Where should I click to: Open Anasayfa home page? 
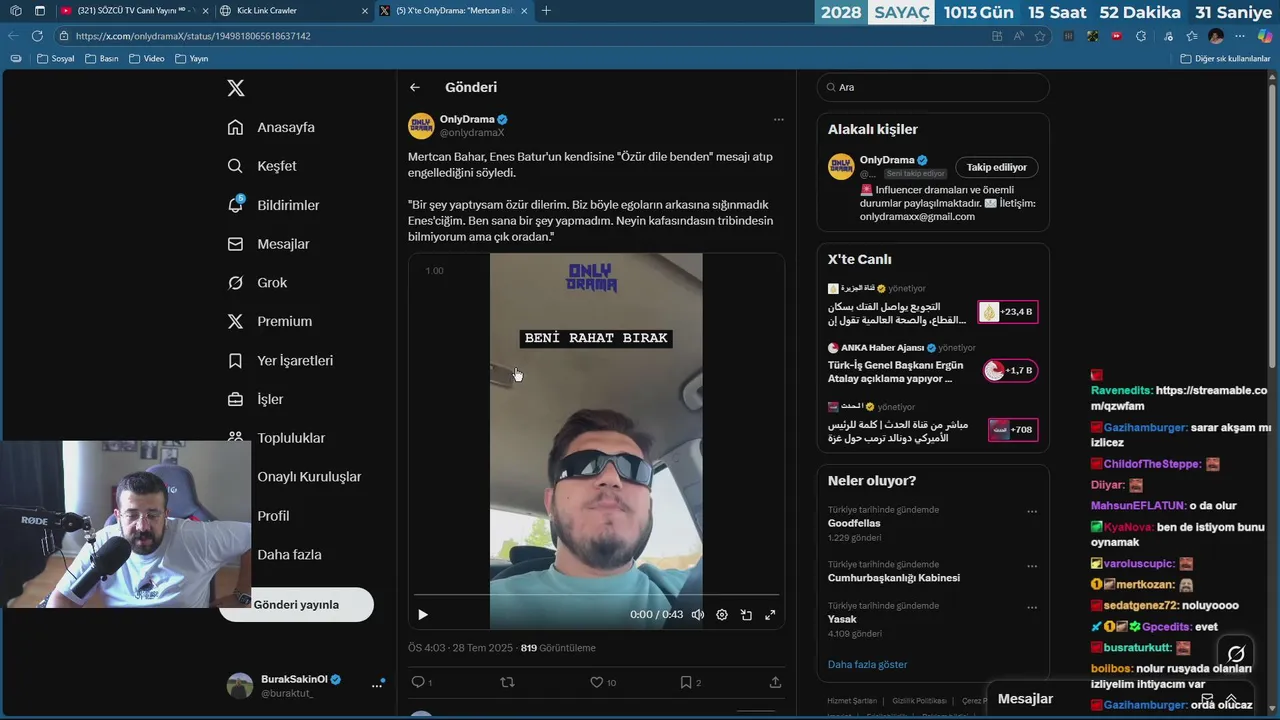pyautogui.click(x=271, y=127)
